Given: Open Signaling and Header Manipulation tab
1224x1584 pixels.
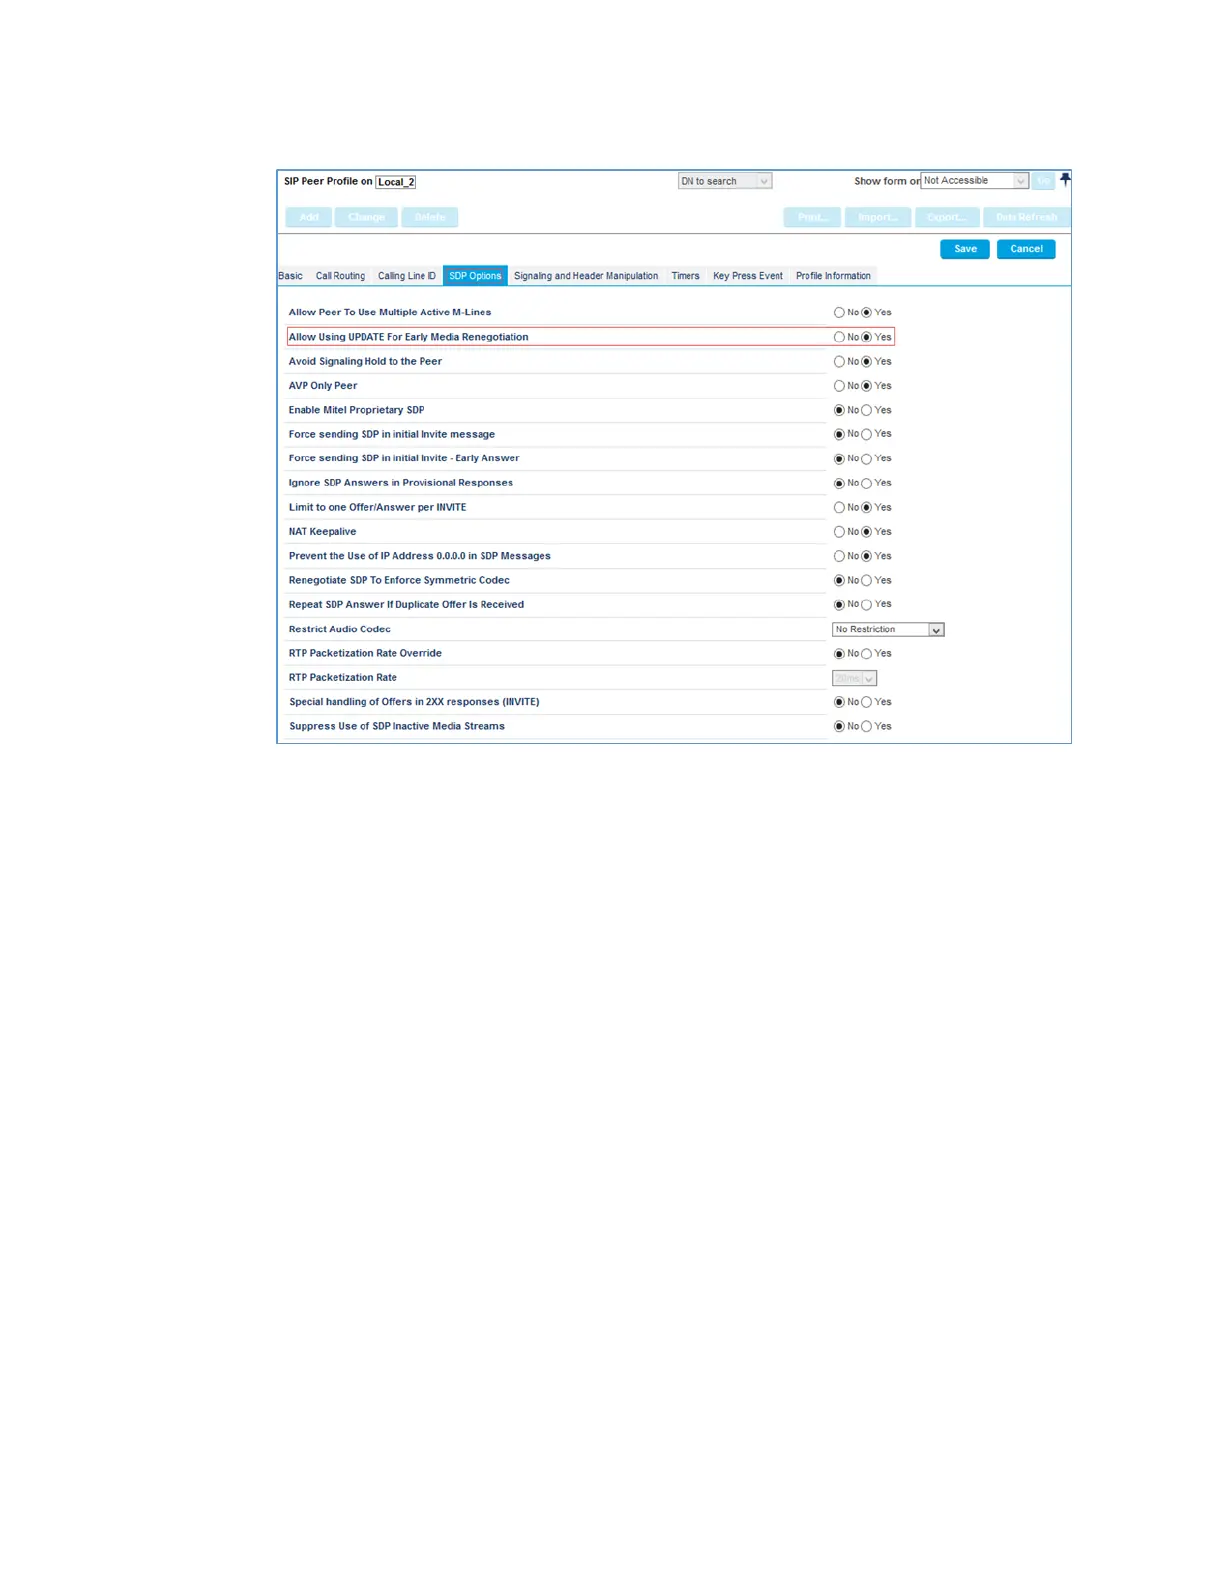Looking at the screenshot, I should [586, 276].
